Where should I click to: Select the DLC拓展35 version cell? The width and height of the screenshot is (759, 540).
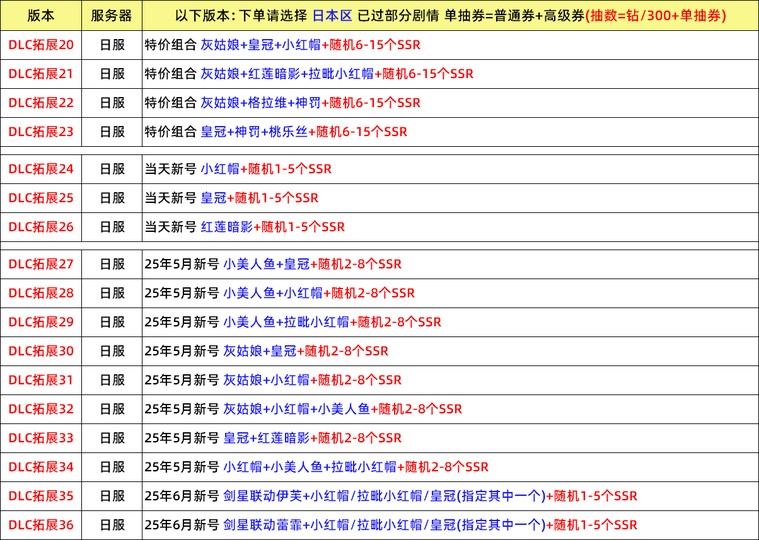pos(41,496)
